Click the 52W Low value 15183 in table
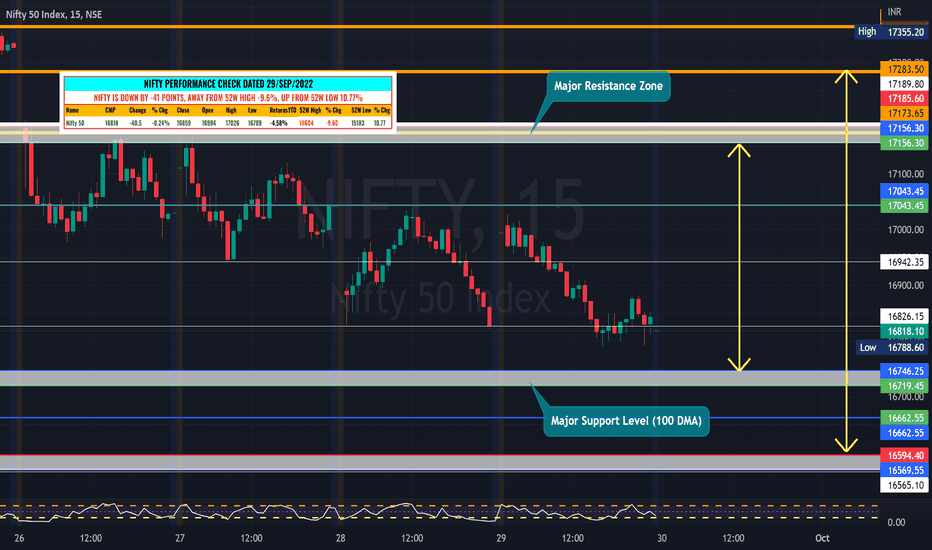This screenshot has height=550, width=932. tap(357, 123)
